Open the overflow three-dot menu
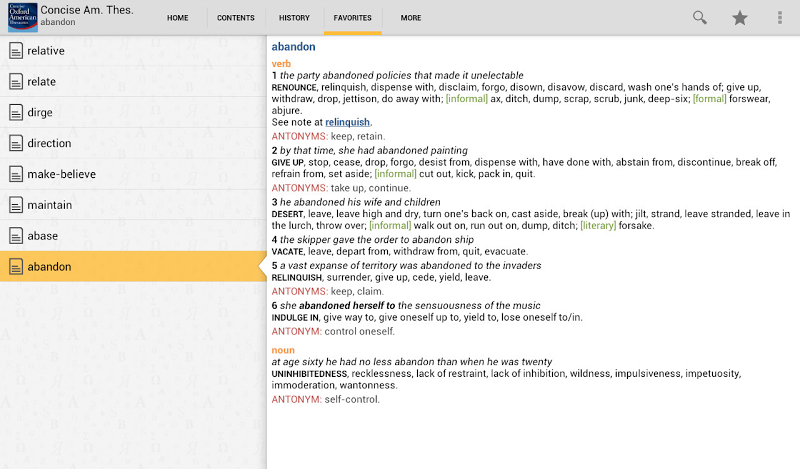The width and height of the screenshot is (800, 469). pyautogui.click(x=780, y=18)
